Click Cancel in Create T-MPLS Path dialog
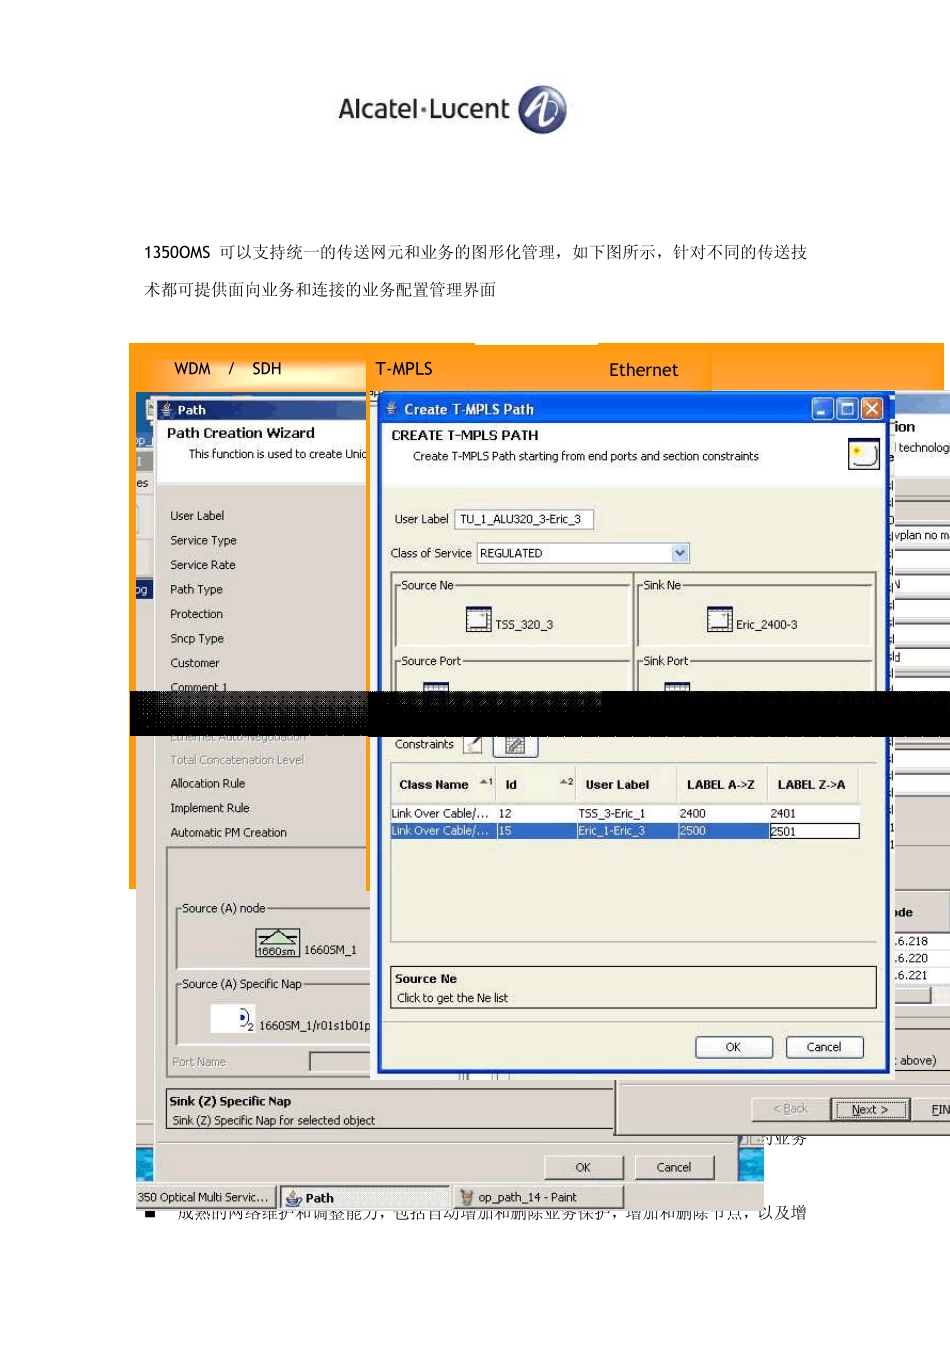Image resolution: width=950 pixels, height=1345 pixels. (824, 1047)
